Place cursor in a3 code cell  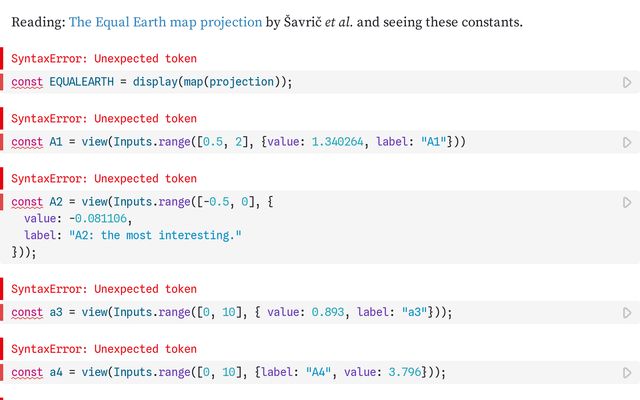click(x=320, y=312)
